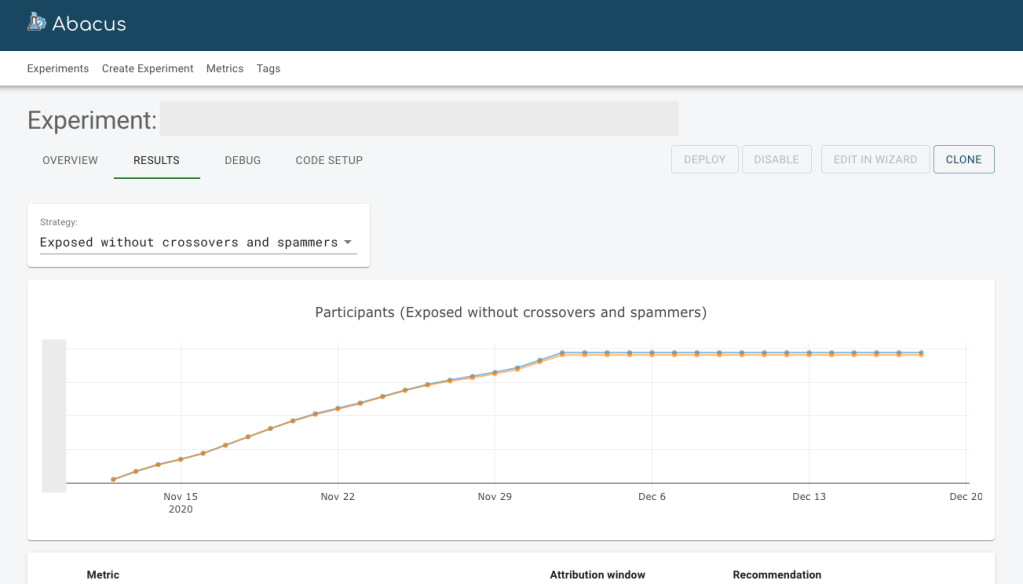The width and height of the screenshot is (1023, 584).
Task: Click the Experiment name placeholder field
Action: 419,119
